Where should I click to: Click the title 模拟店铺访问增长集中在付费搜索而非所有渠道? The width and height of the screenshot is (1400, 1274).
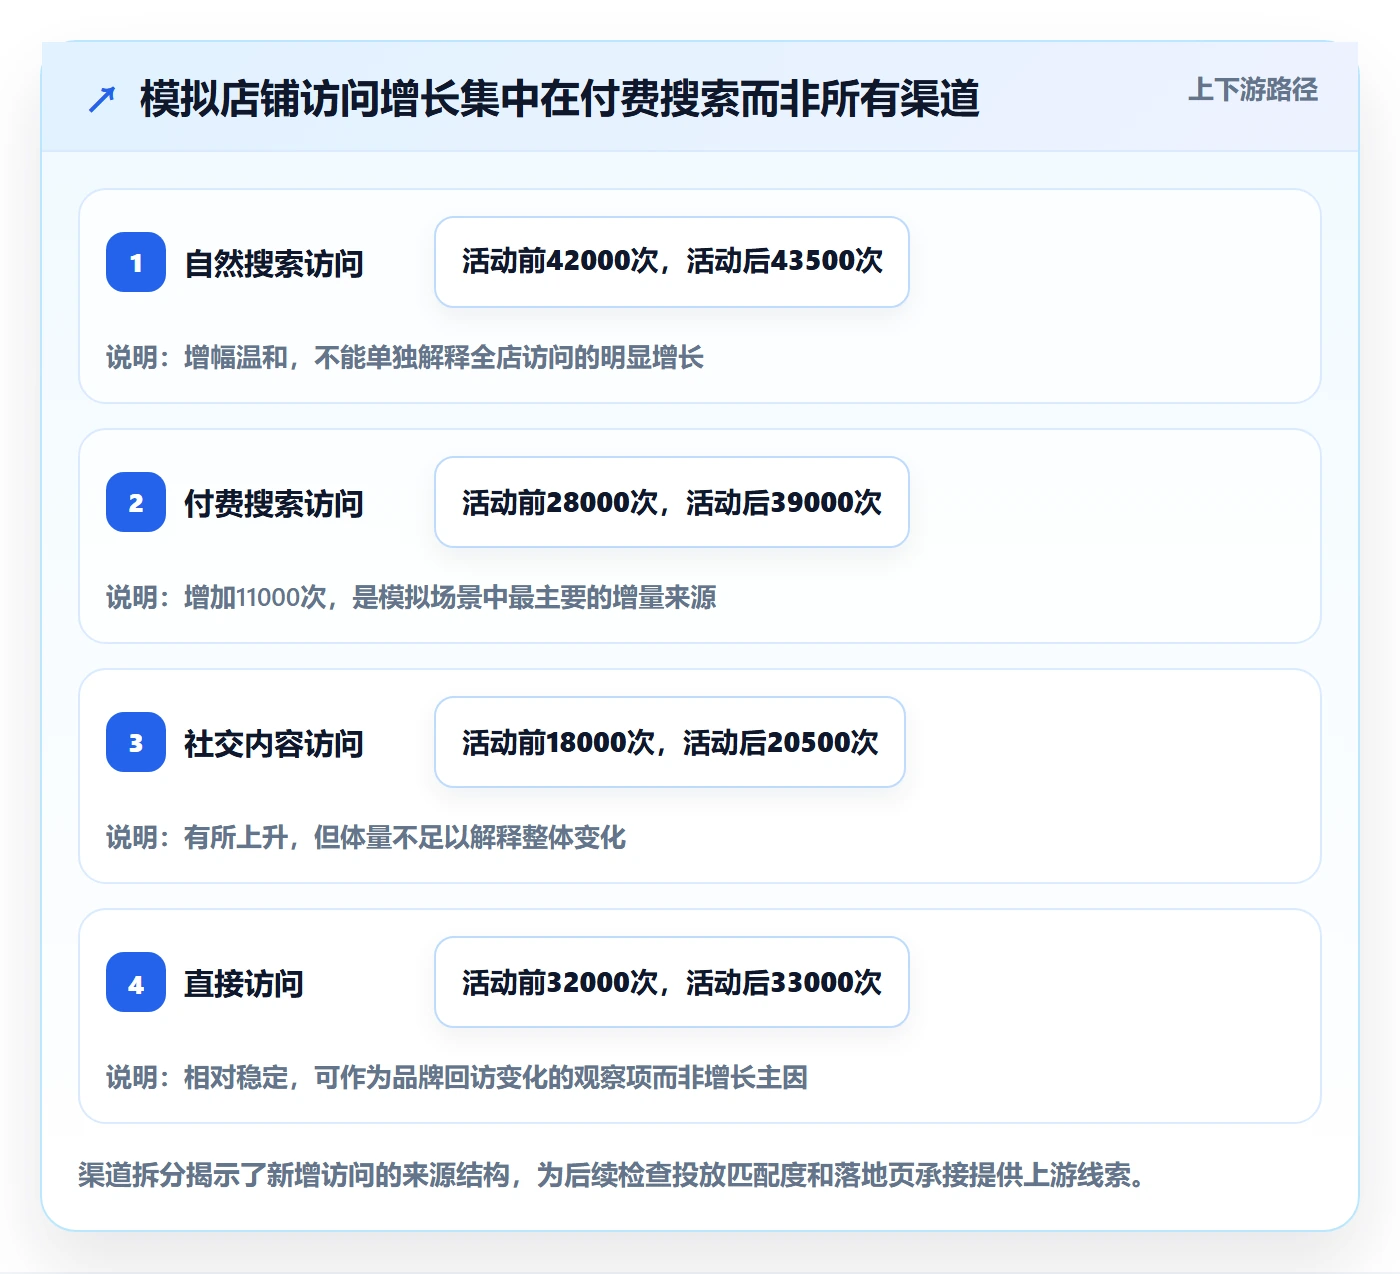[559, 99]
